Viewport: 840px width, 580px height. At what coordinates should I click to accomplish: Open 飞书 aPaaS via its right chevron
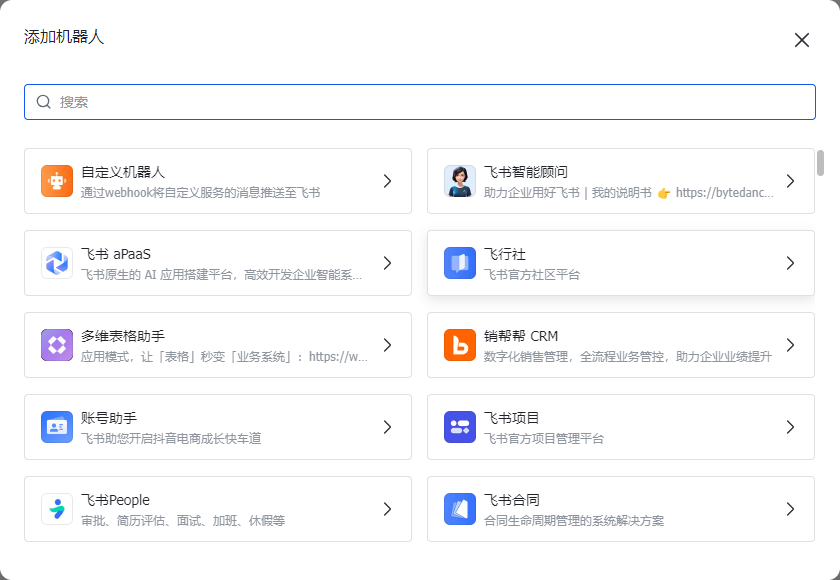click(387, 263)
